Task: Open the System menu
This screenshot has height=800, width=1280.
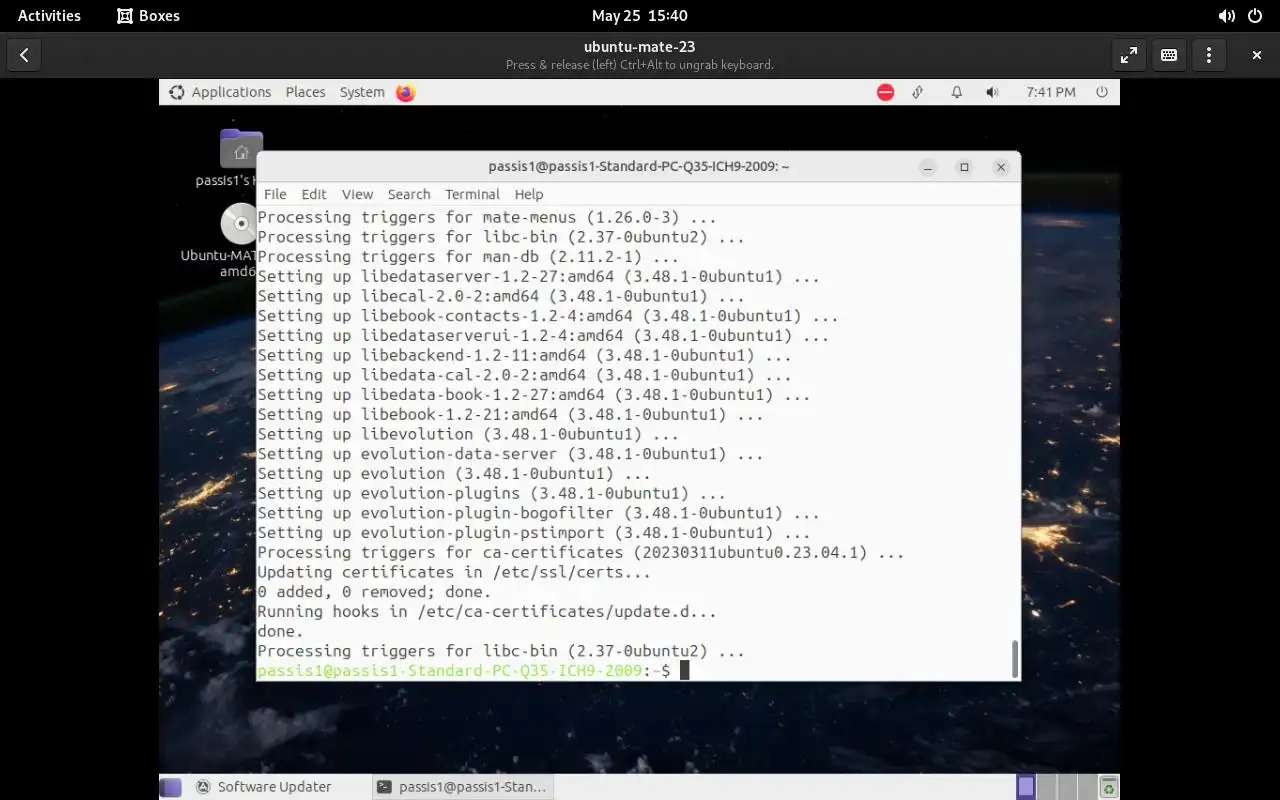Action: tap(362, 92)
